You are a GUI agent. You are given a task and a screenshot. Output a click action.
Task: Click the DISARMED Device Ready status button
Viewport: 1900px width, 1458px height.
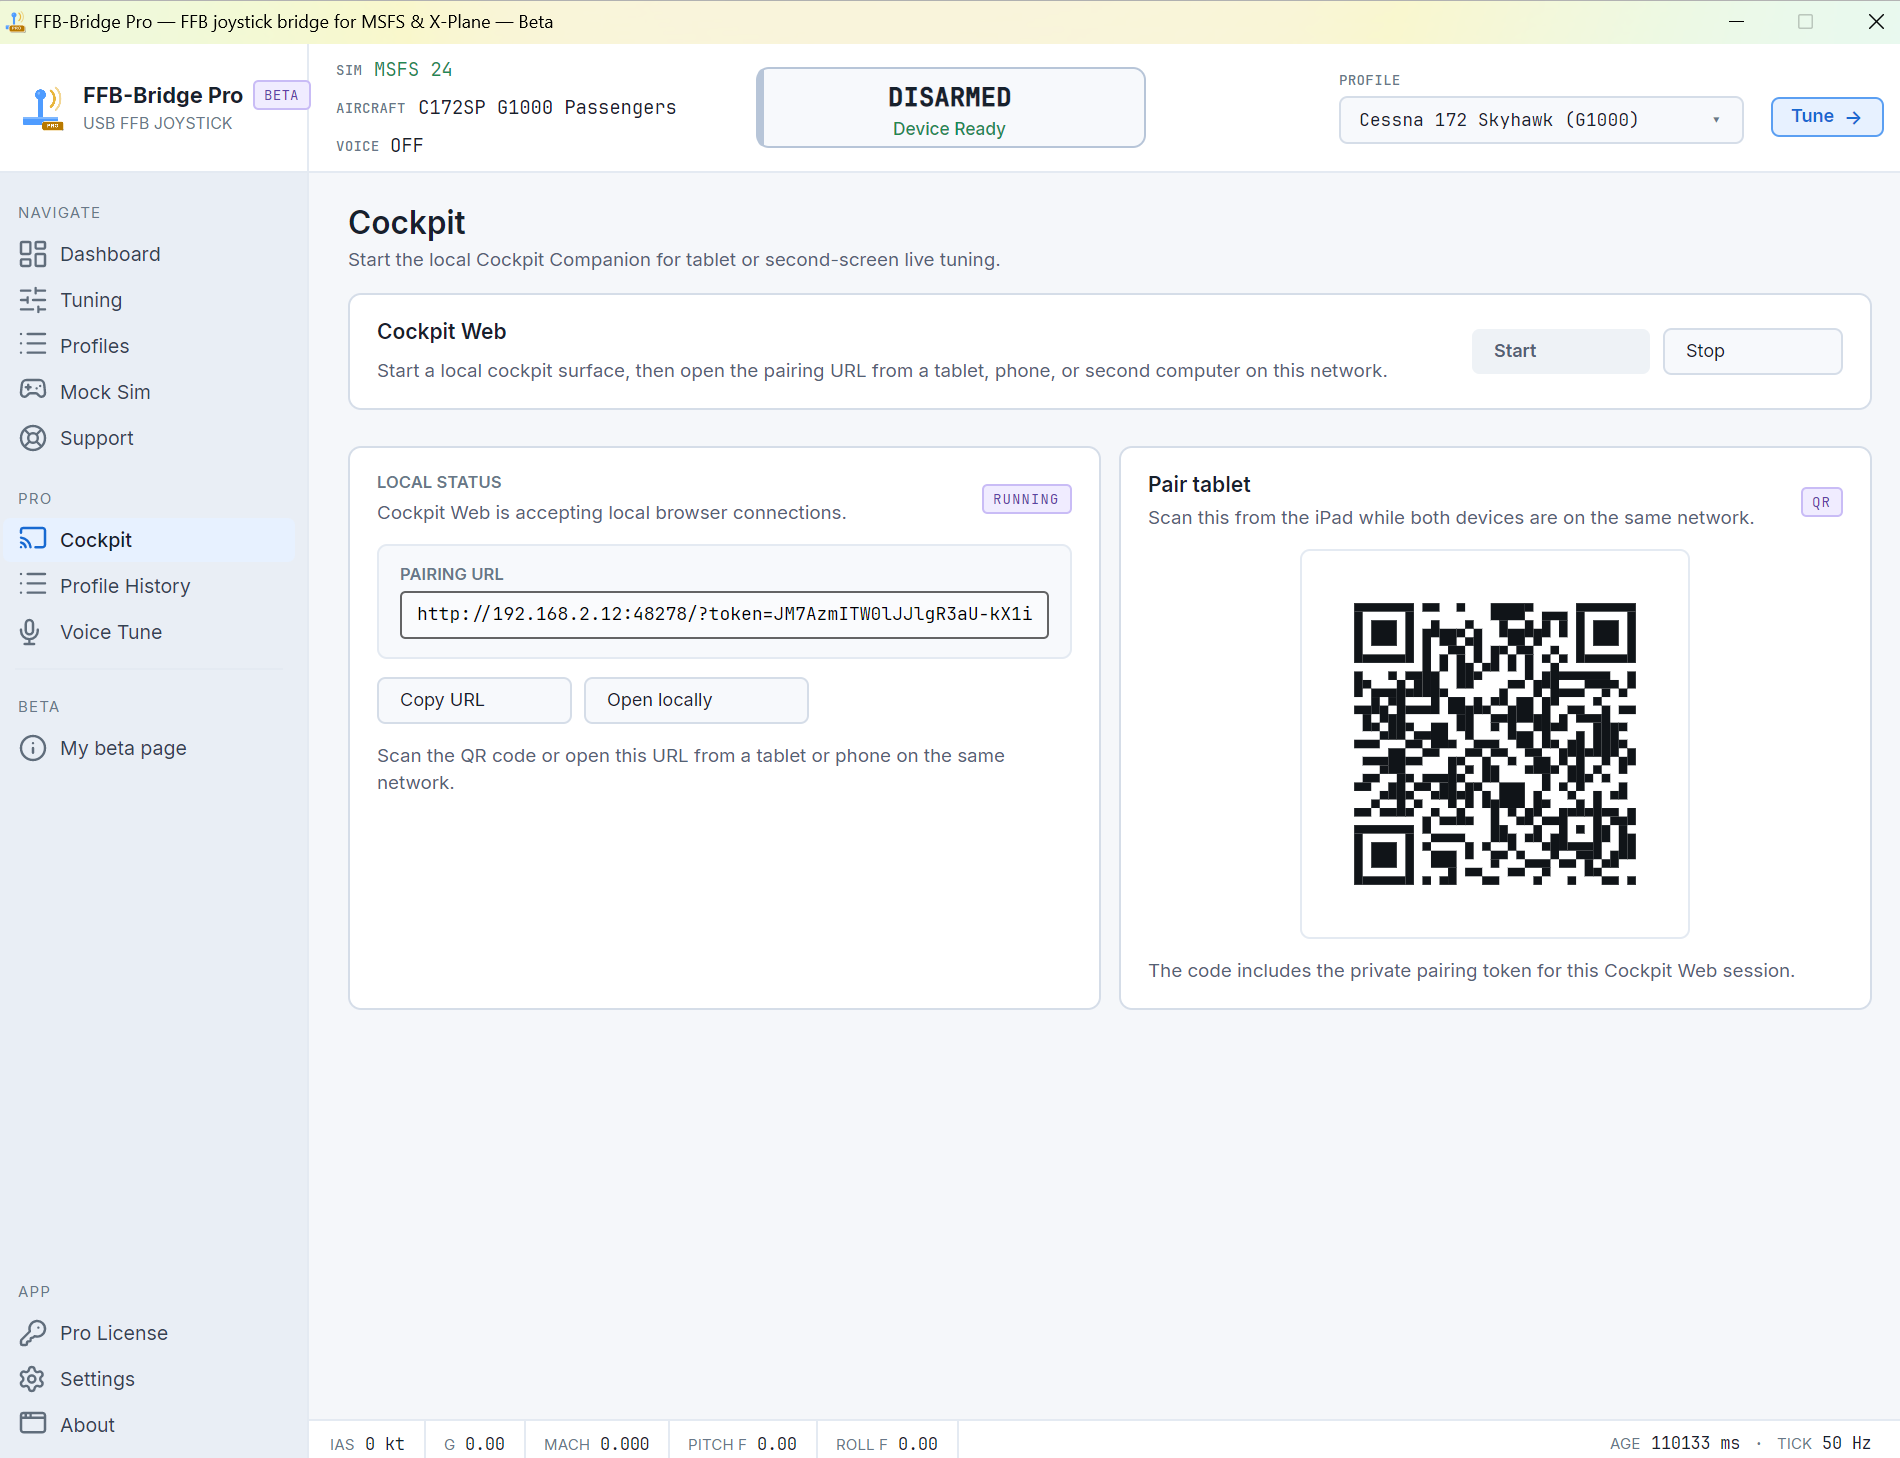pyautogui.click(x=950, y=108)
